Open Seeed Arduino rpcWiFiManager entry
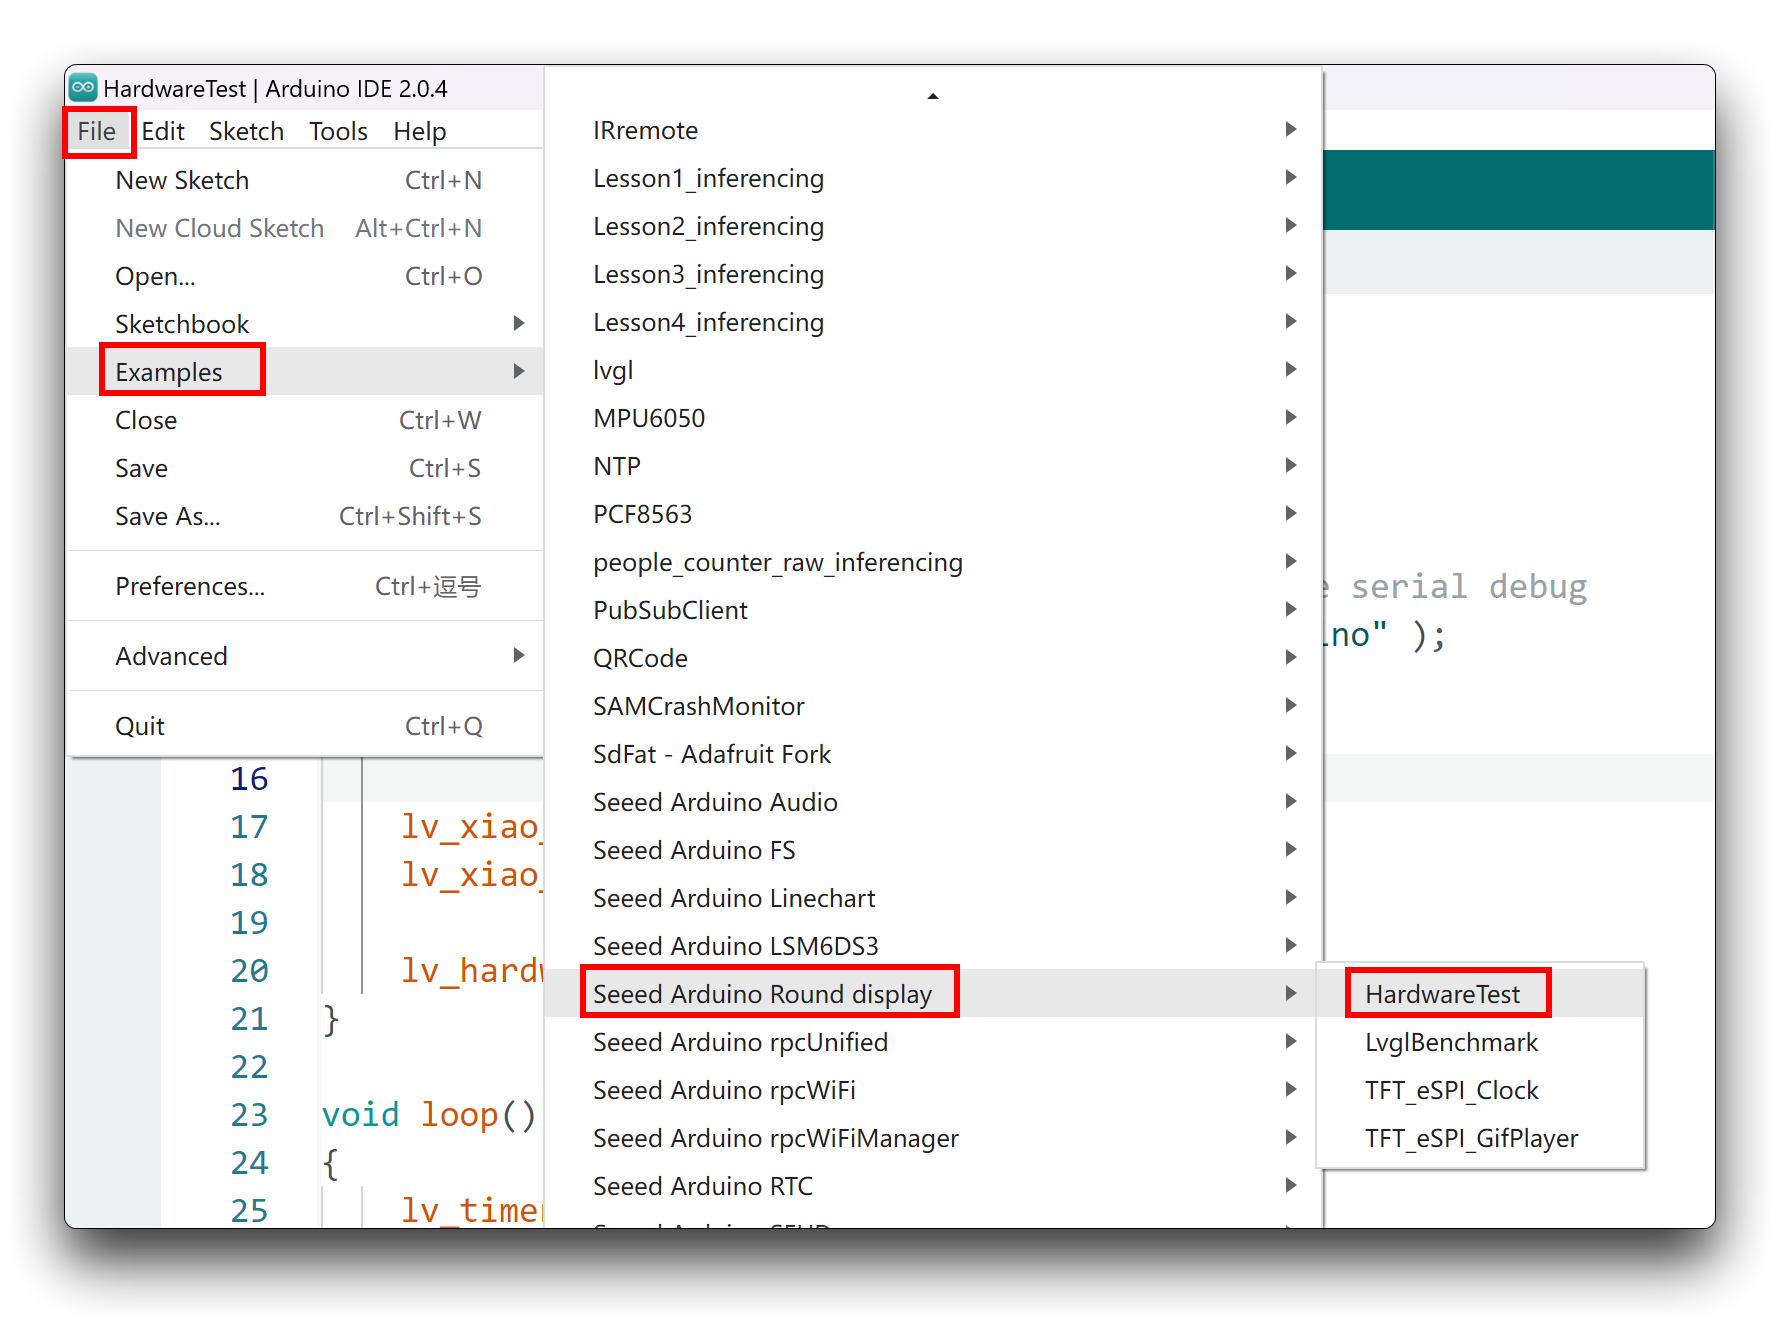Viewport: 1780px width, 1325px height. coord(933,1138)
